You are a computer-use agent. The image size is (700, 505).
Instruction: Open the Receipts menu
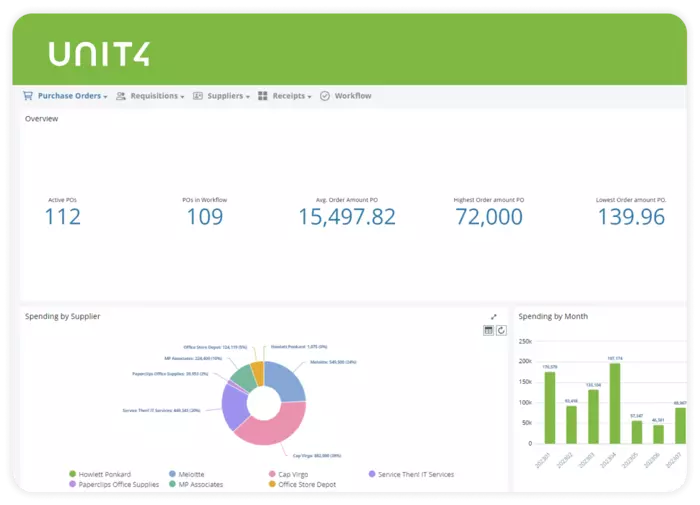(x=288, y=96)
